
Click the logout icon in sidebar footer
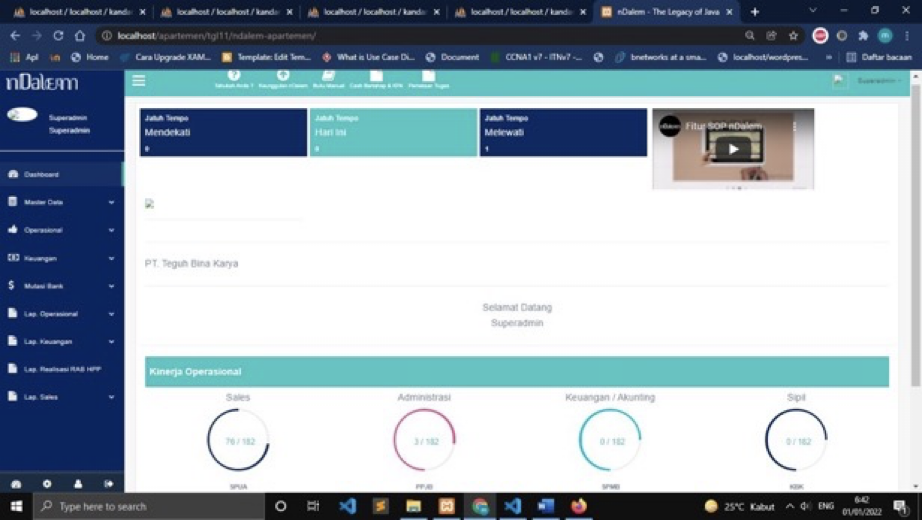[x=108, y=484]
